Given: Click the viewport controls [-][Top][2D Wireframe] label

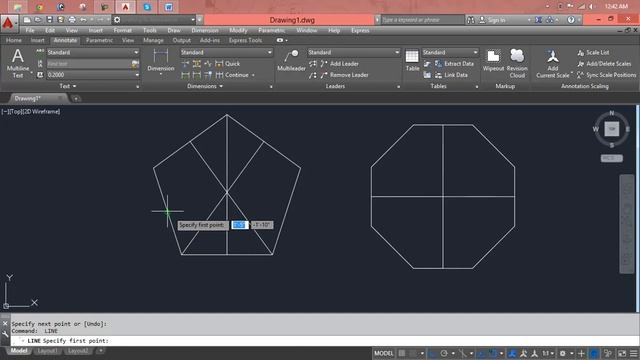Looking at the screenshot, I should pos(31,111).
